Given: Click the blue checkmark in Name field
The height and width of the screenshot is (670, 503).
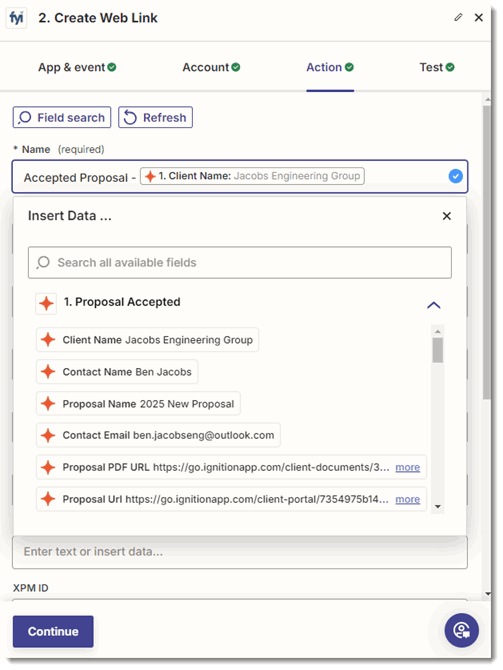Looking at the screenshot, I should pyautogui.click(x=456, y=176).
